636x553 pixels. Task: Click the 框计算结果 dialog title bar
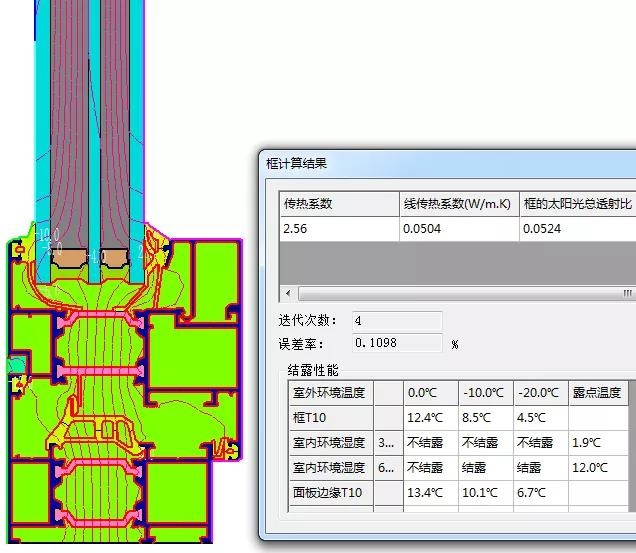(x=448, y=164)
